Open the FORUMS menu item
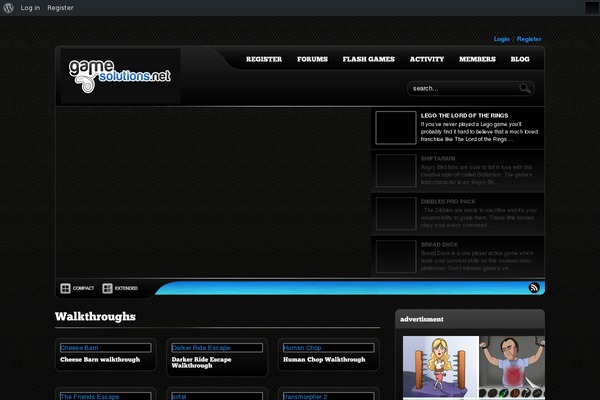 tap(312, 59)
